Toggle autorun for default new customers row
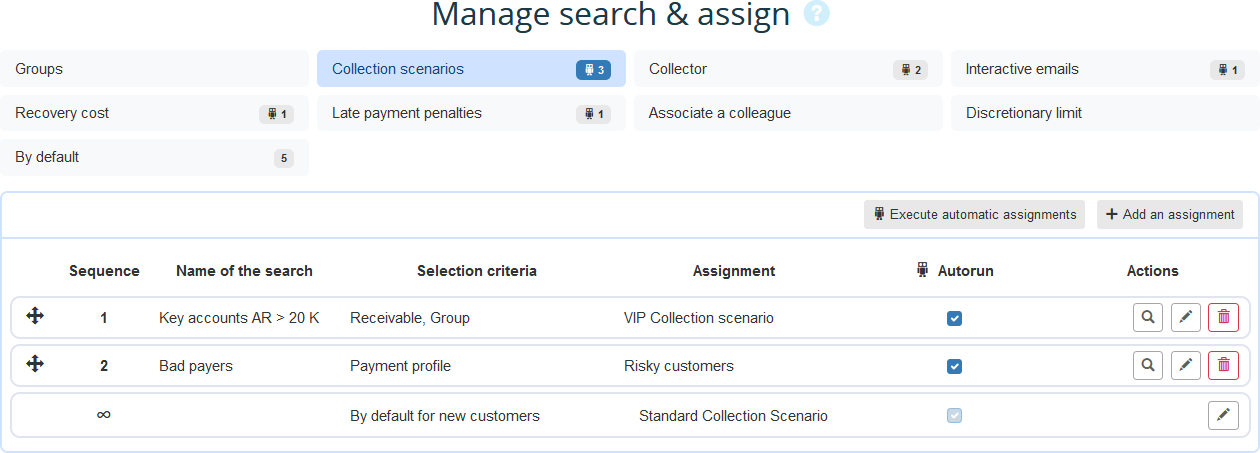Screen dimensions: 1260x453 coord(954,415)
